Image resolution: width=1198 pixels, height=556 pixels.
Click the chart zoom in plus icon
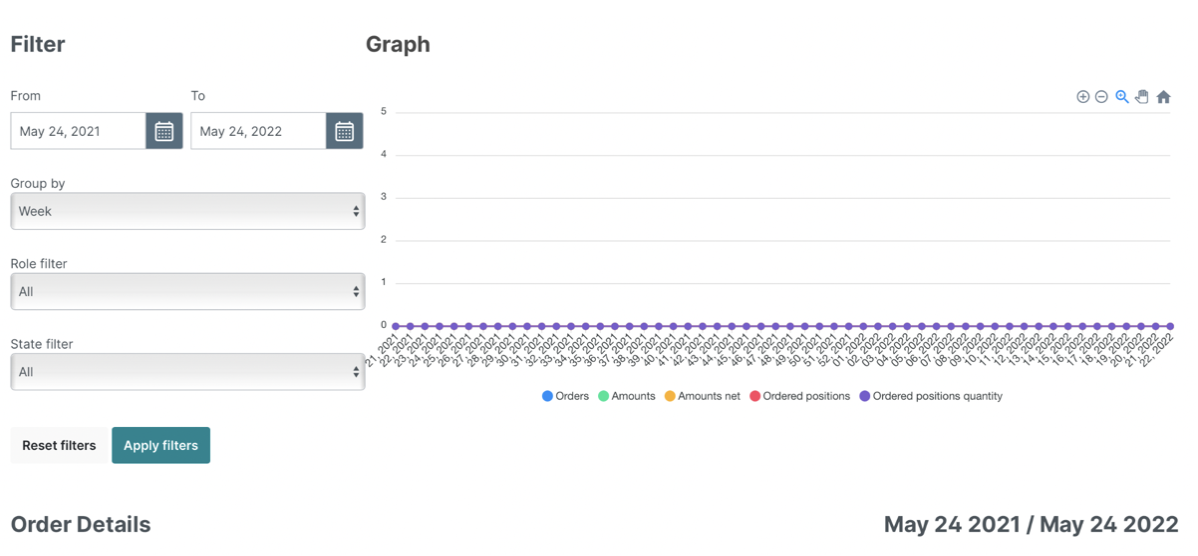[x=1083, y=97]
